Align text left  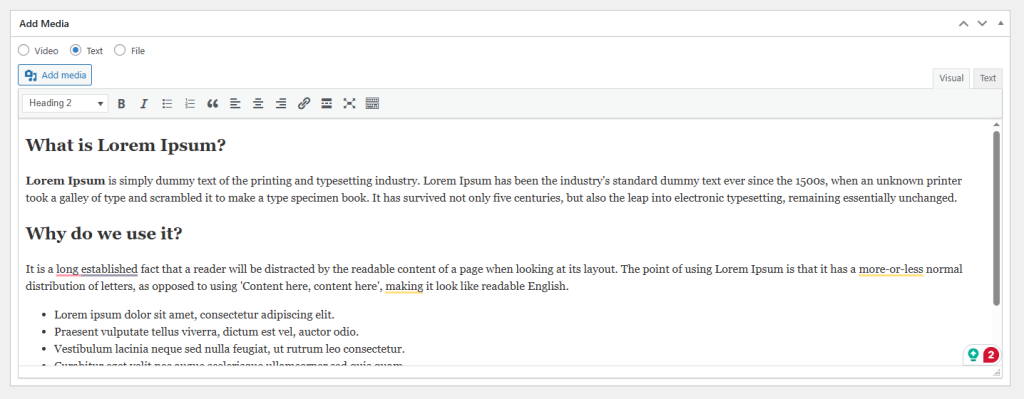[x=235, y=103]
